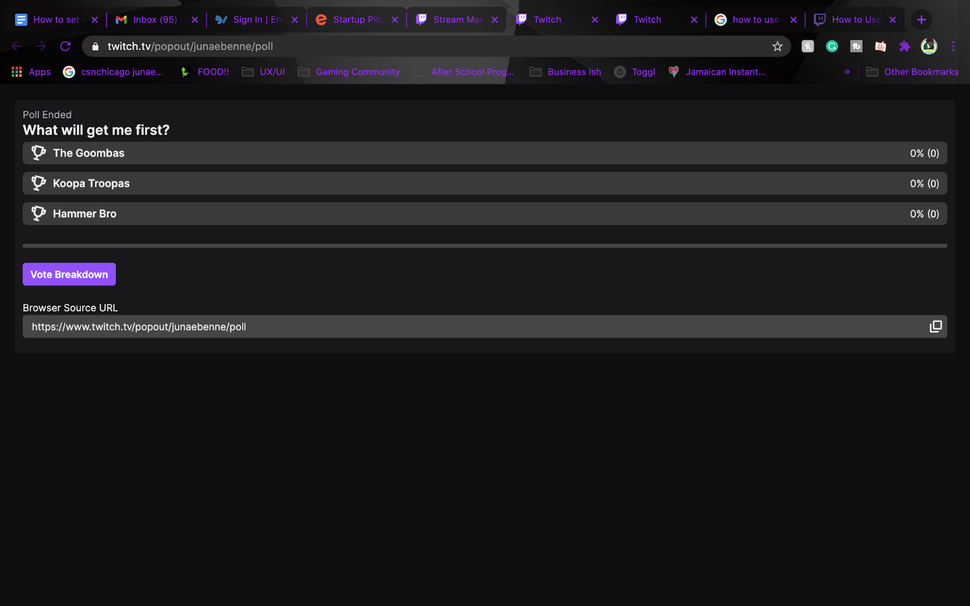This screenshot has height=606, width=970.
Task: Switch to the Inbox (95) tab
Action: (150, 18)
